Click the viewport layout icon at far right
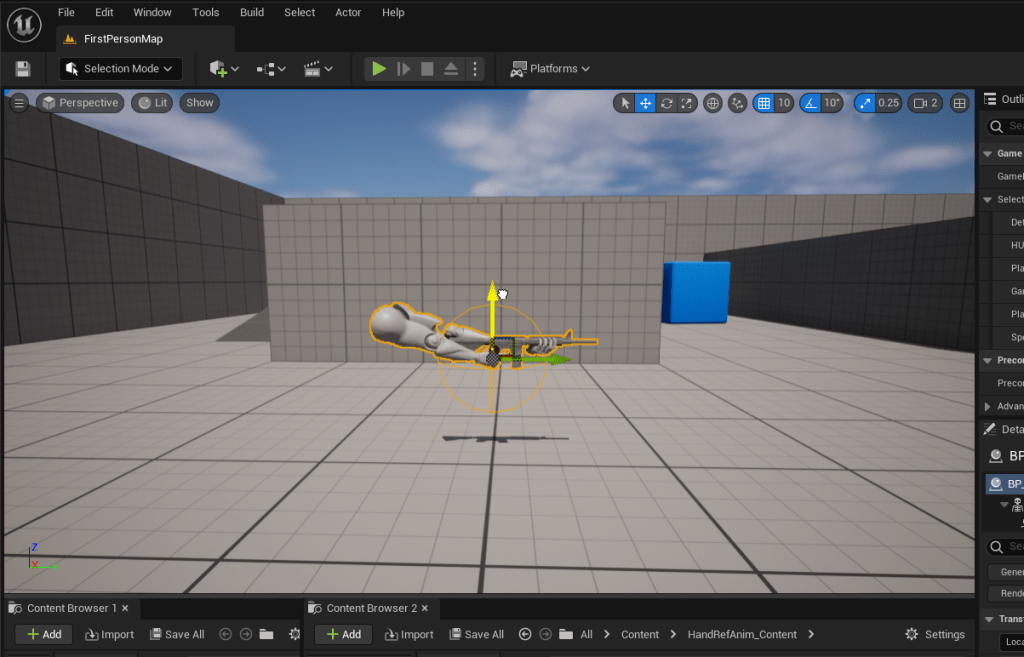 [959, 103]
